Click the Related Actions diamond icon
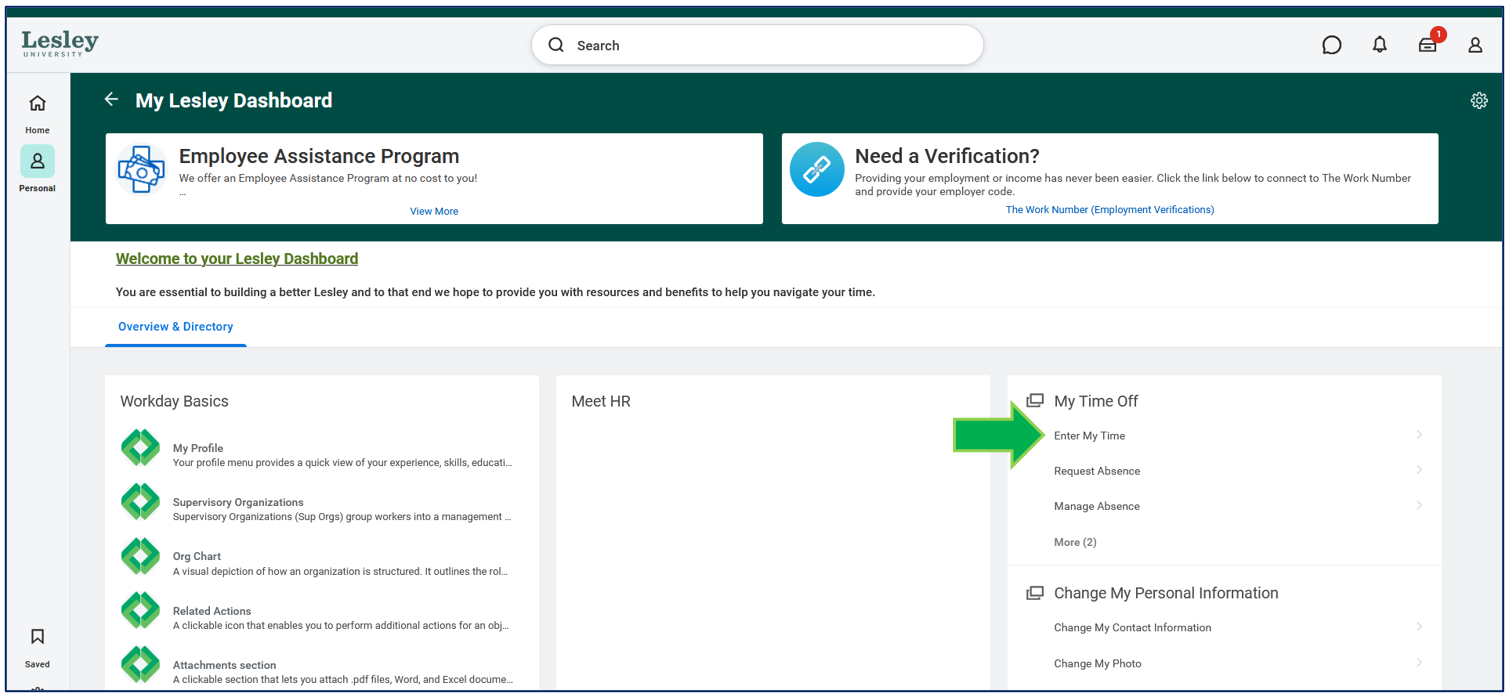This screenshot has width=1509, height=697. pyautogui.click(x=141, y=610)
